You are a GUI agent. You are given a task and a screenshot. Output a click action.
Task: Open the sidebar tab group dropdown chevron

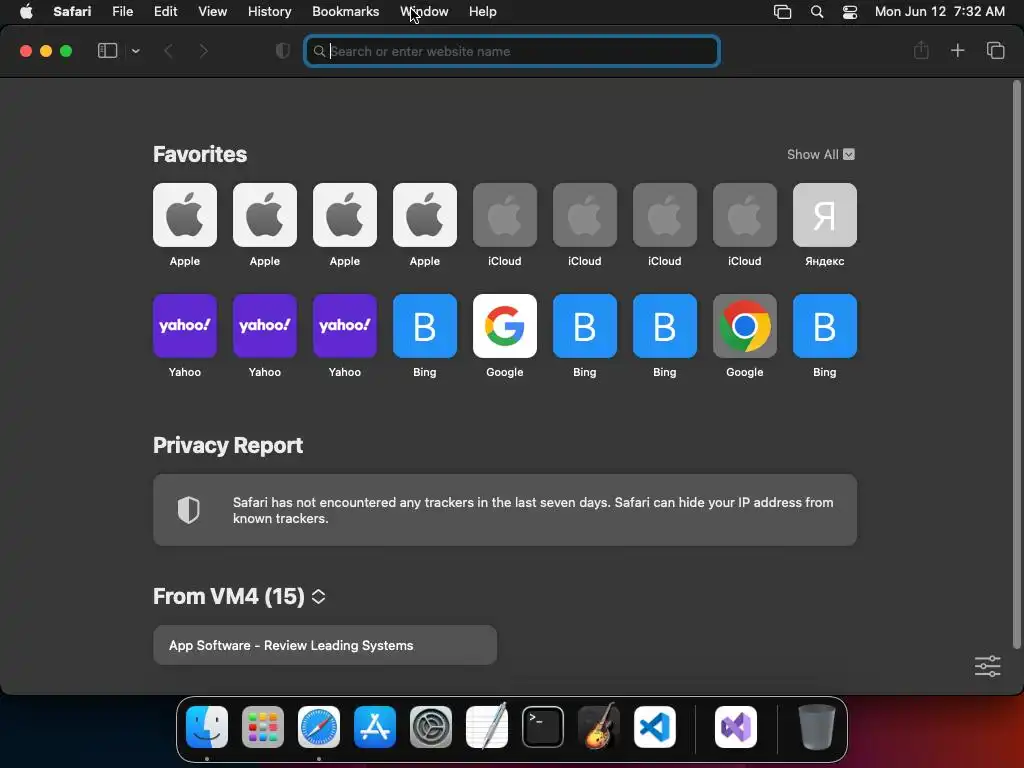coord(135,51)
